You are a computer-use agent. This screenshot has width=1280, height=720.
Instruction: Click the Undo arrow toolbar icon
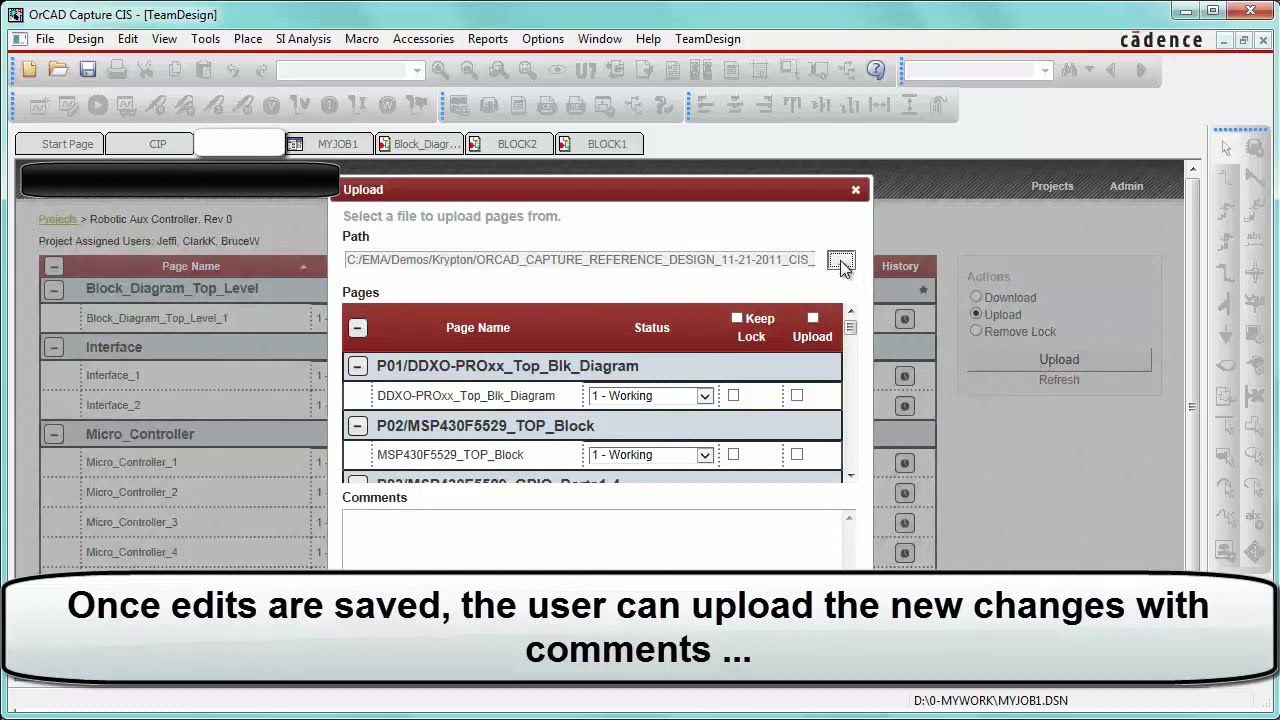(x=233, y=69)
